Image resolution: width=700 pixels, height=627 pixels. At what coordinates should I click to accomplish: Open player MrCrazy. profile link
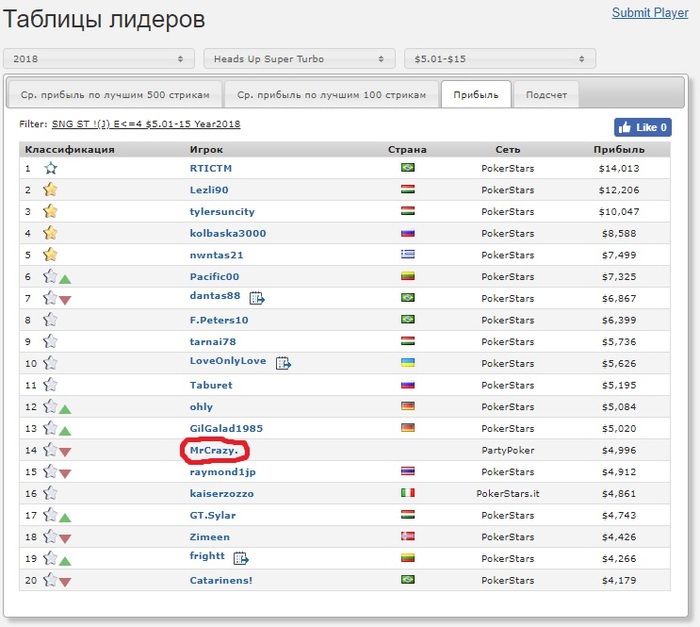point(214,450)
